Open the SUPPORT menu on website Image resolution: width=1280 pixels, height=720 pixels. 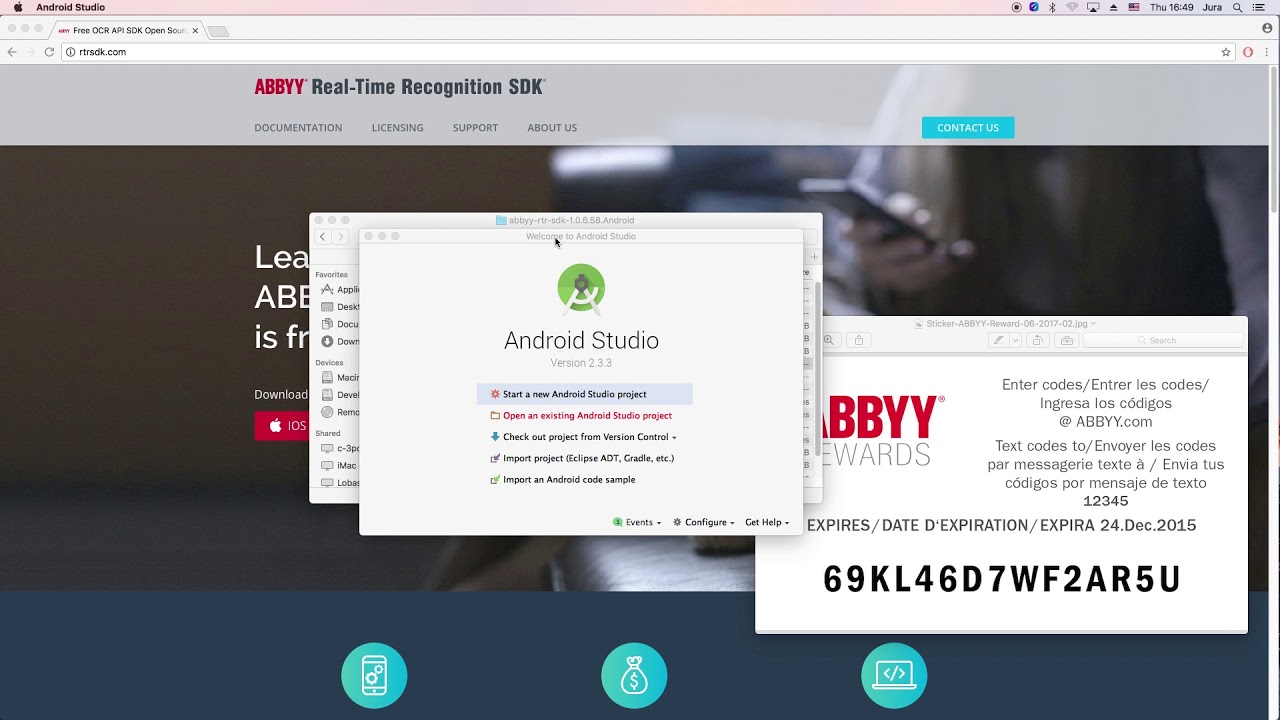point(475,128)
